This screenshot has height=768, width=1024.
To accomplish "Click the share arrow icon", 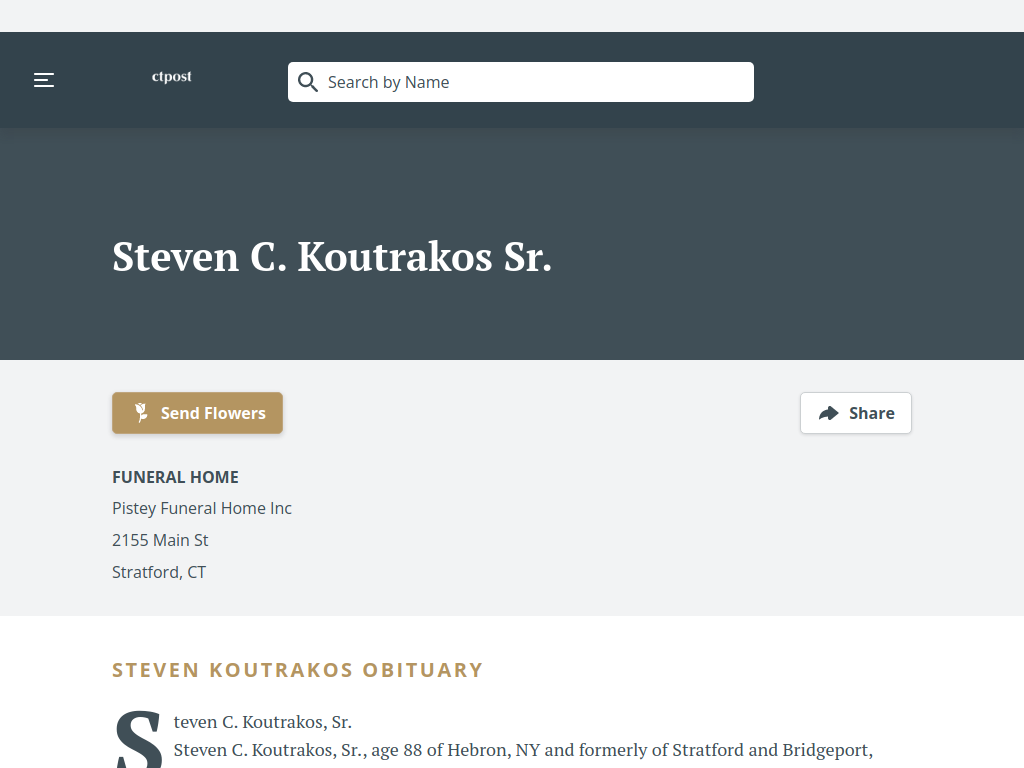I will 829,413.
